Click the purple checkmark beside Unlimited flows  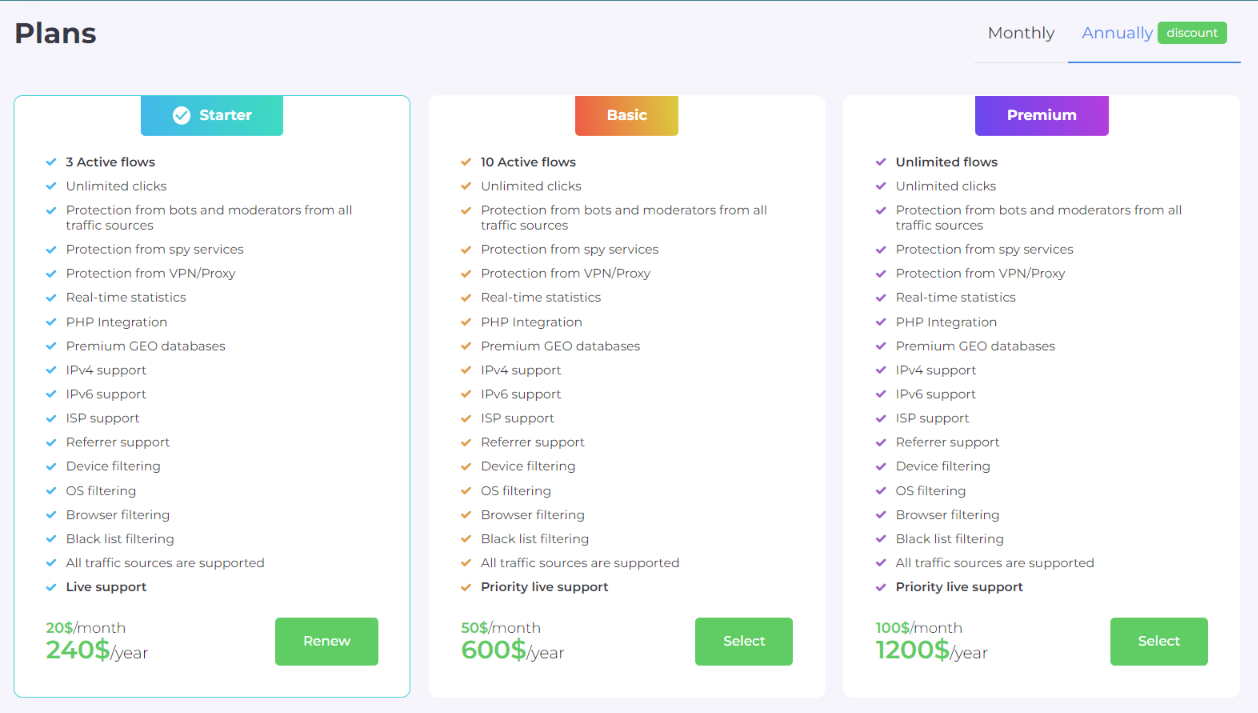[x=881, y=162]
